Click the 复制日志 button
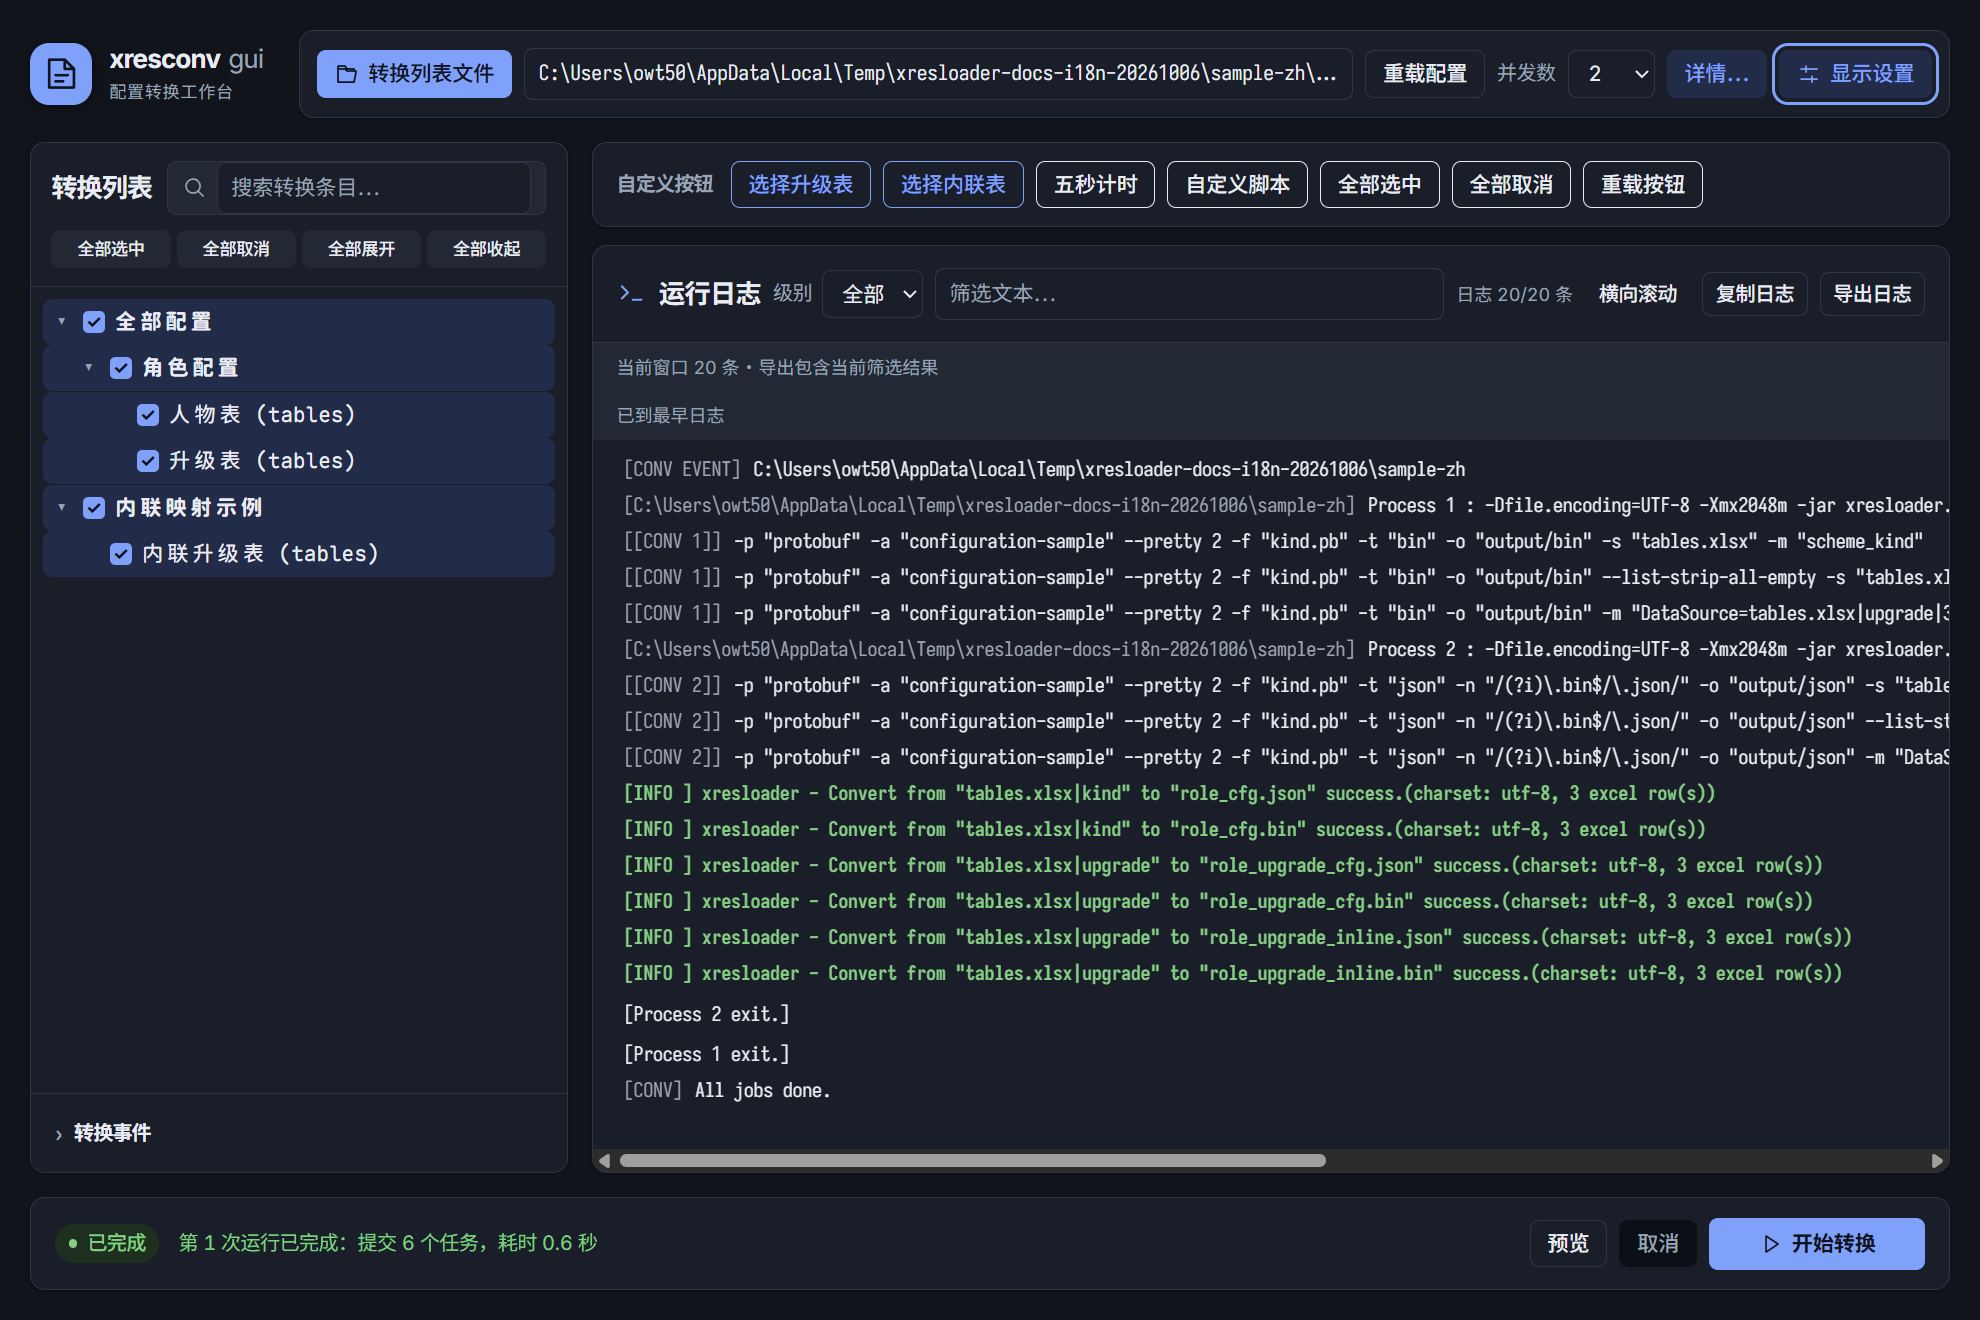The image size is (1980, 1320). [x=1755, y=294]
